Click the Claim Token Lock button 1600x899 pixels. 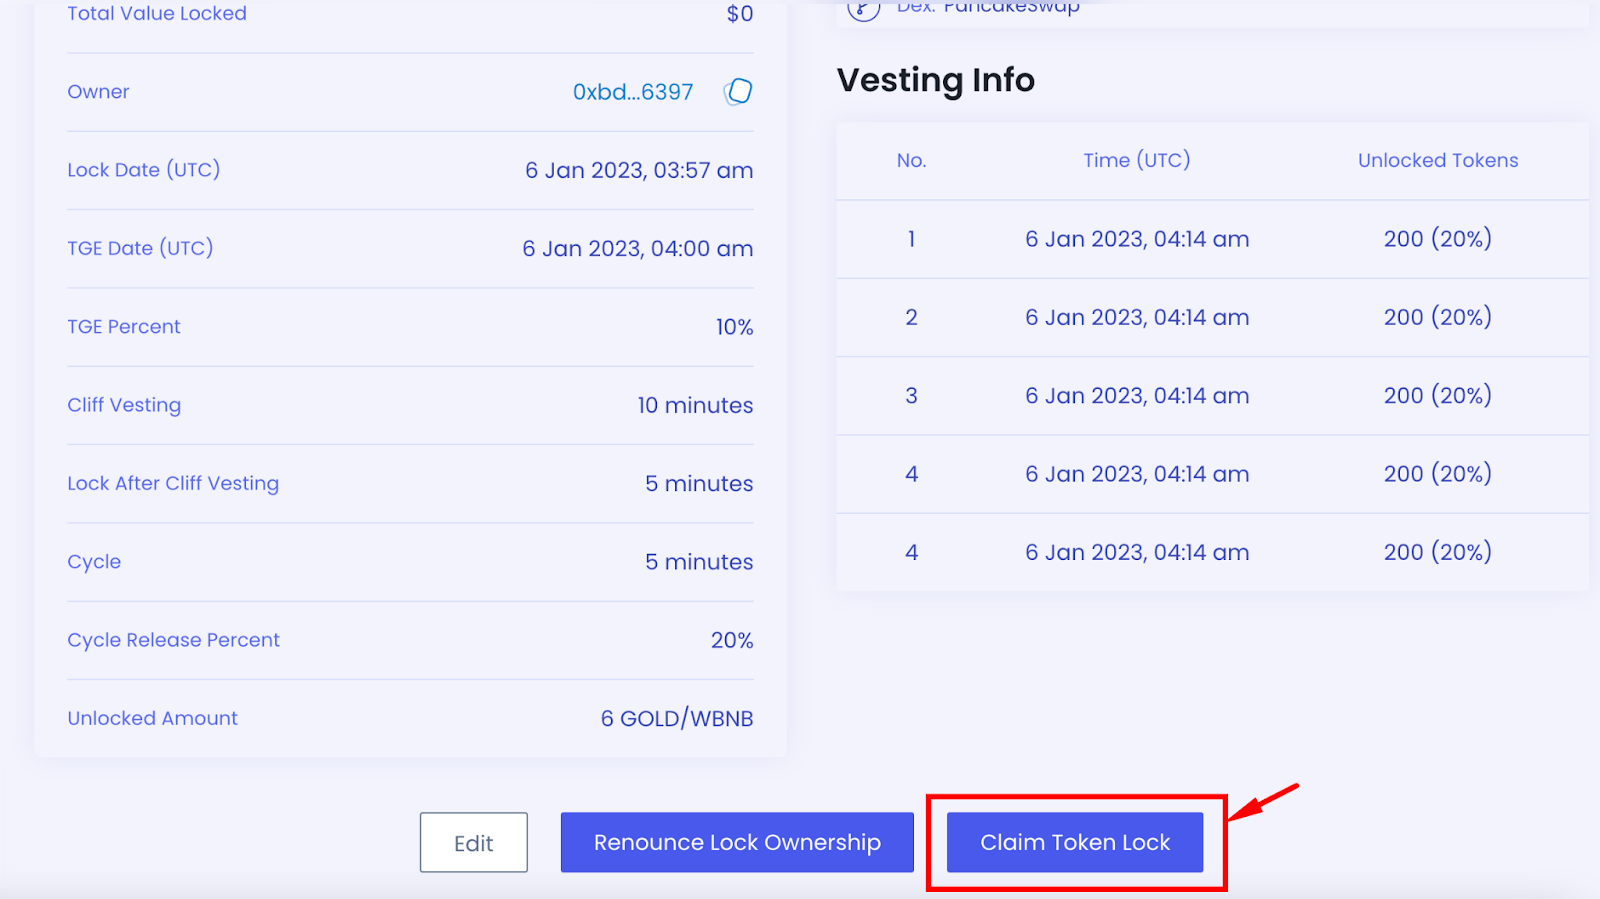pos(1075,842)
